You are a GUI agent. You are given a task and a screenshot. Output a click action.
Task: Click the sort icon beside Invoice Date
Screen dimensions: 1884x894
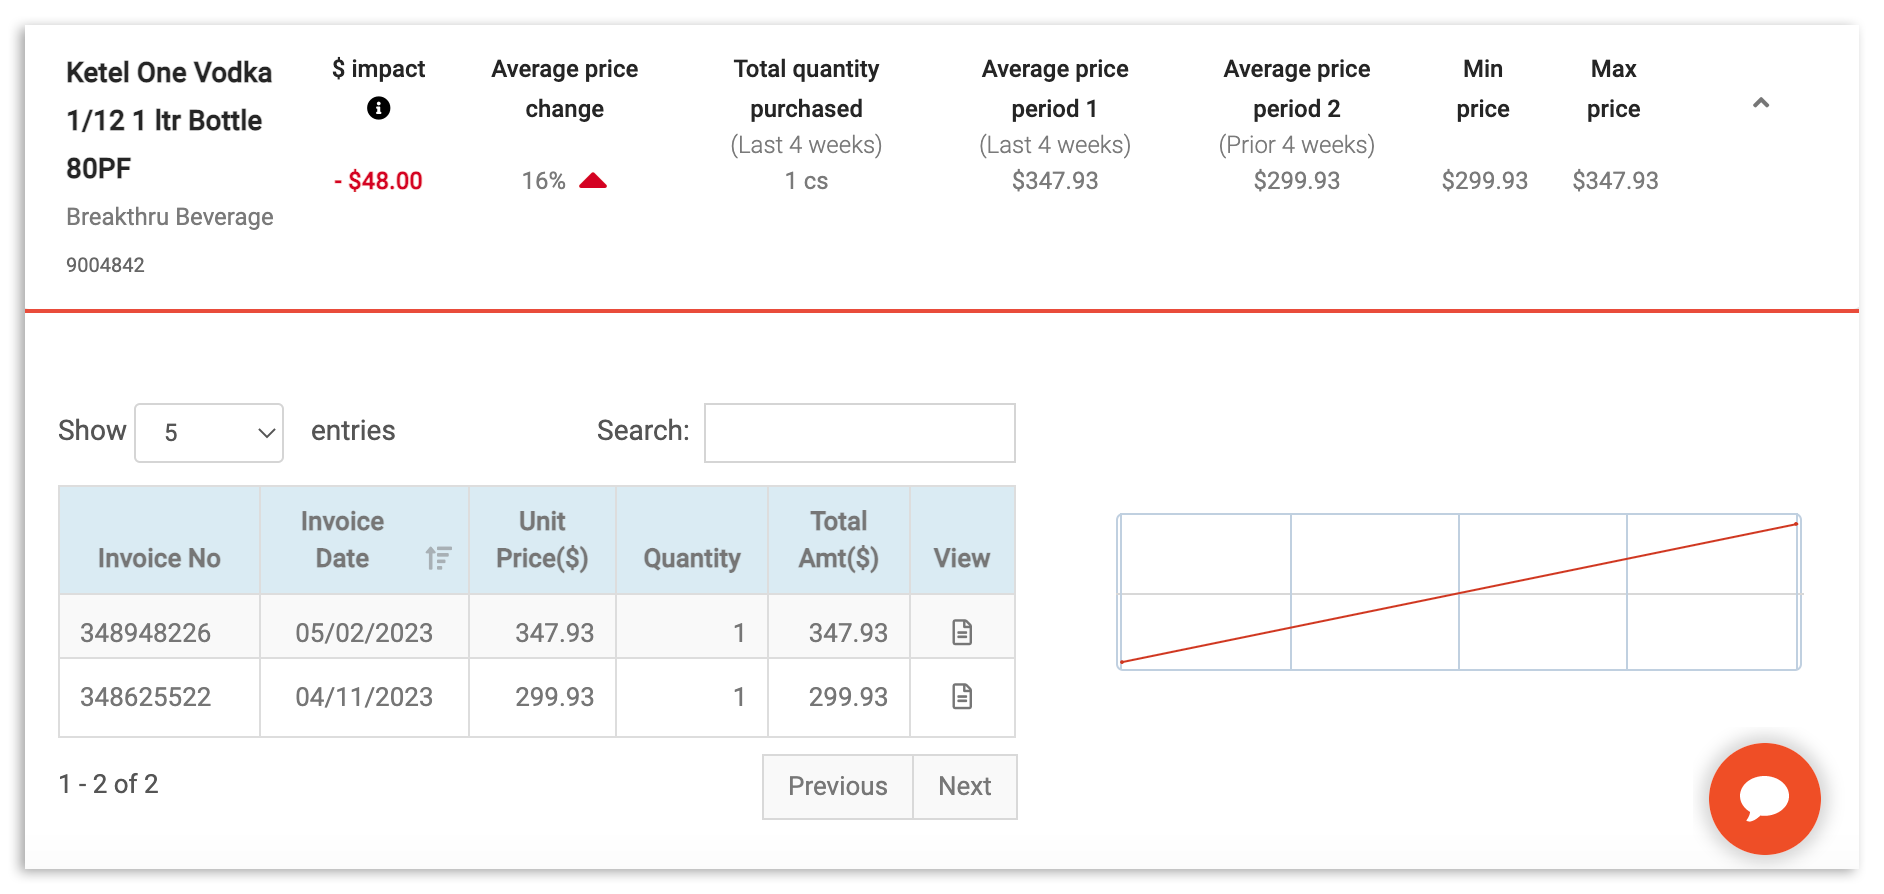coord(436,558)
